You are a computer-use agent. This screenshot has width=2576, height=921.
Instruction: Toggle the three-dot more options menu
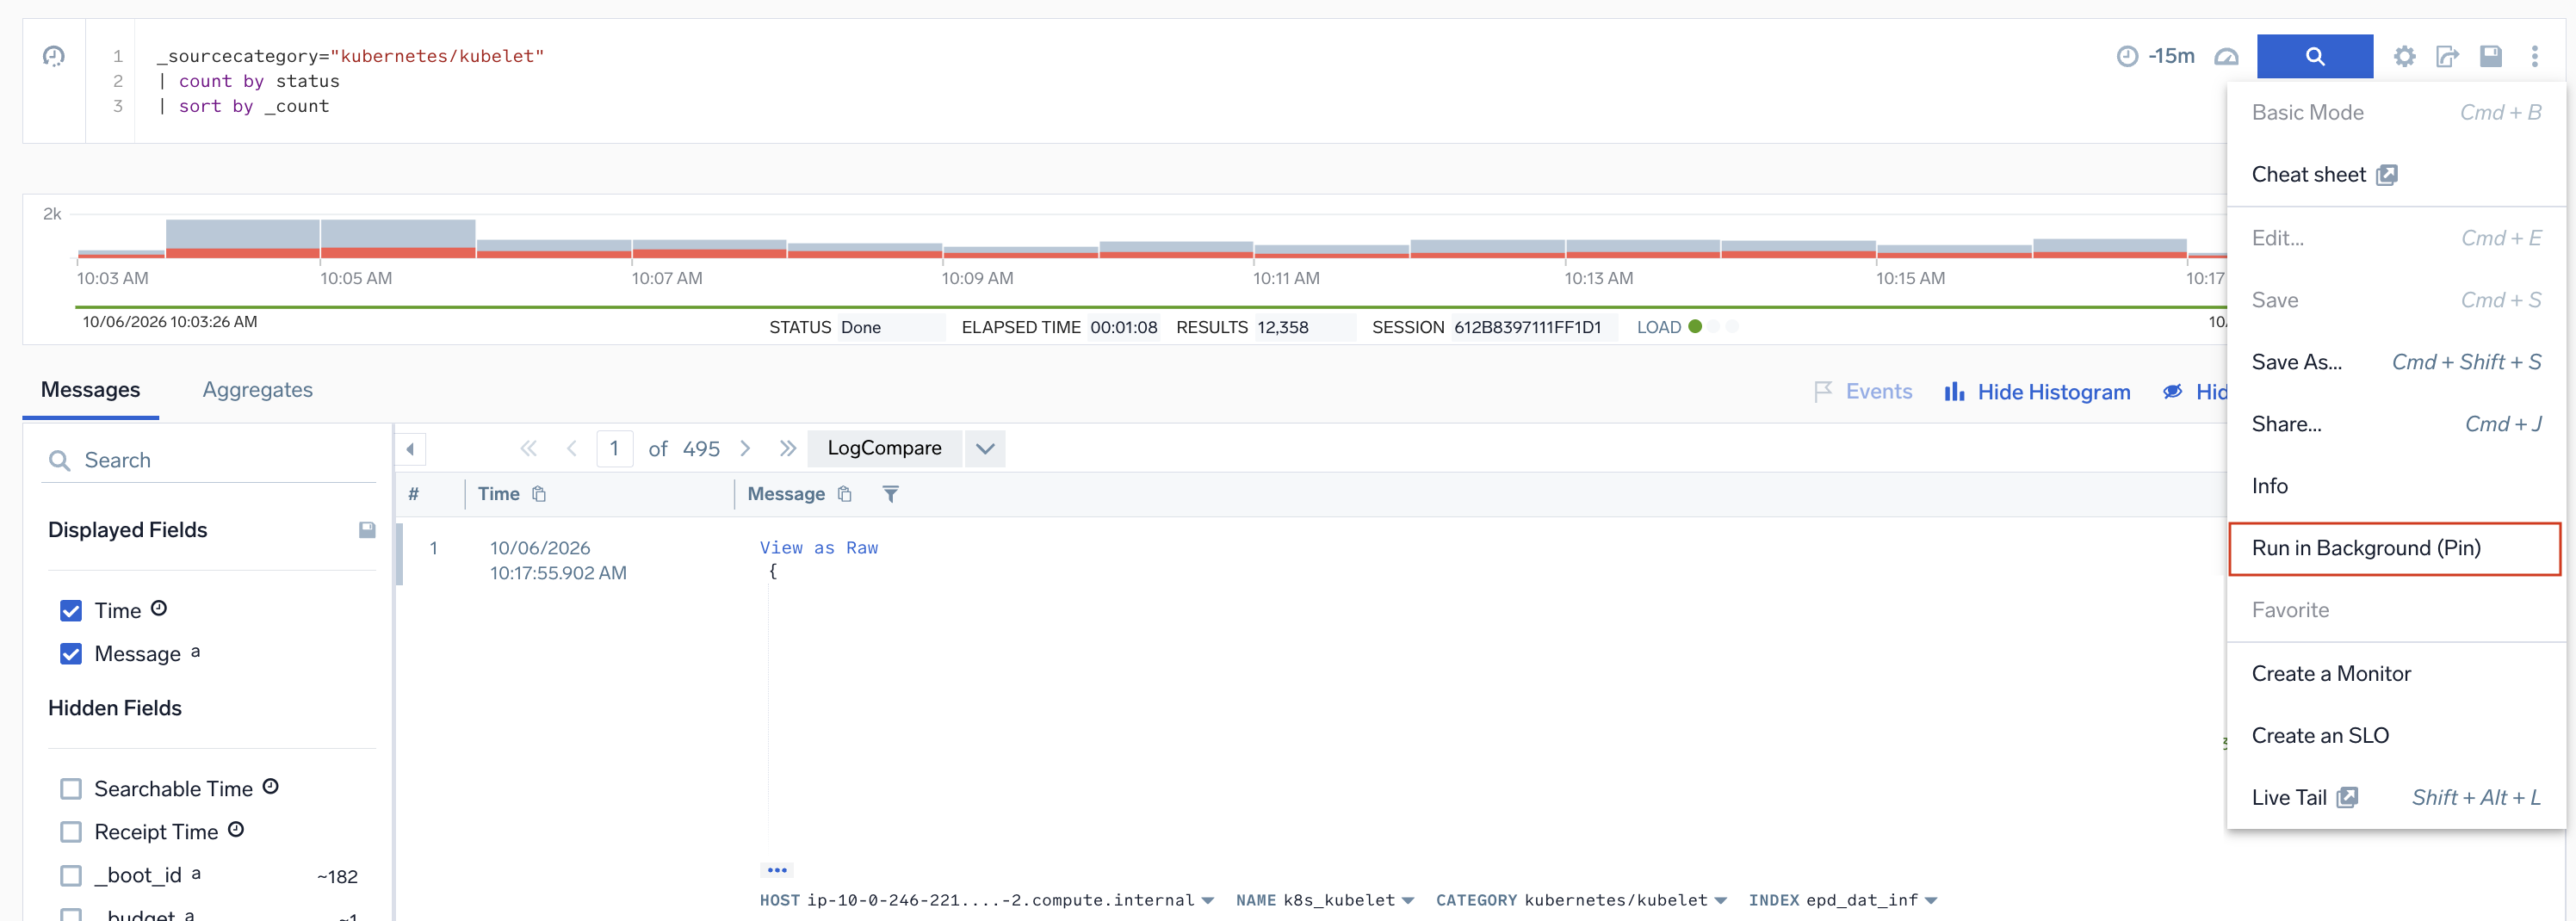coord(2534,56)
